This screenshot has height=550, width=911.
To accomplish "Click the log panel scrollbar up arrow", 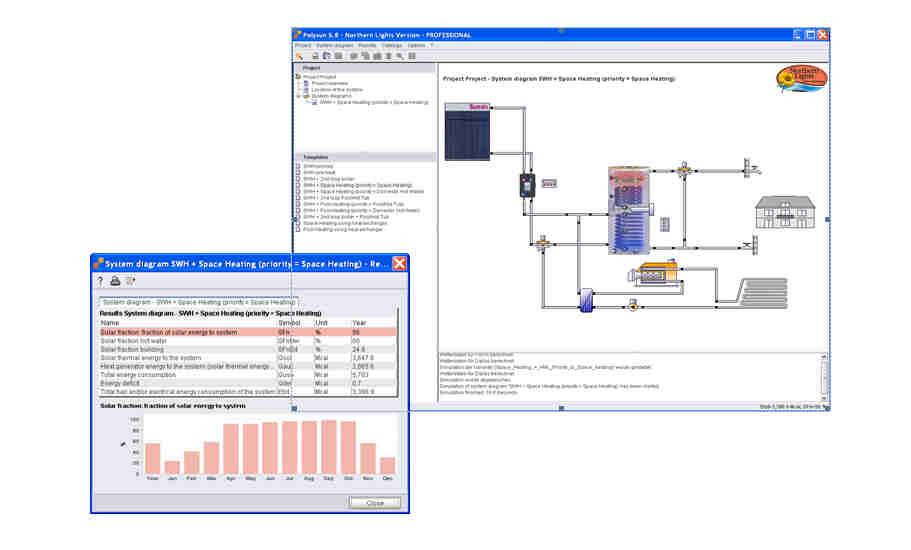I will pos(824,357).
